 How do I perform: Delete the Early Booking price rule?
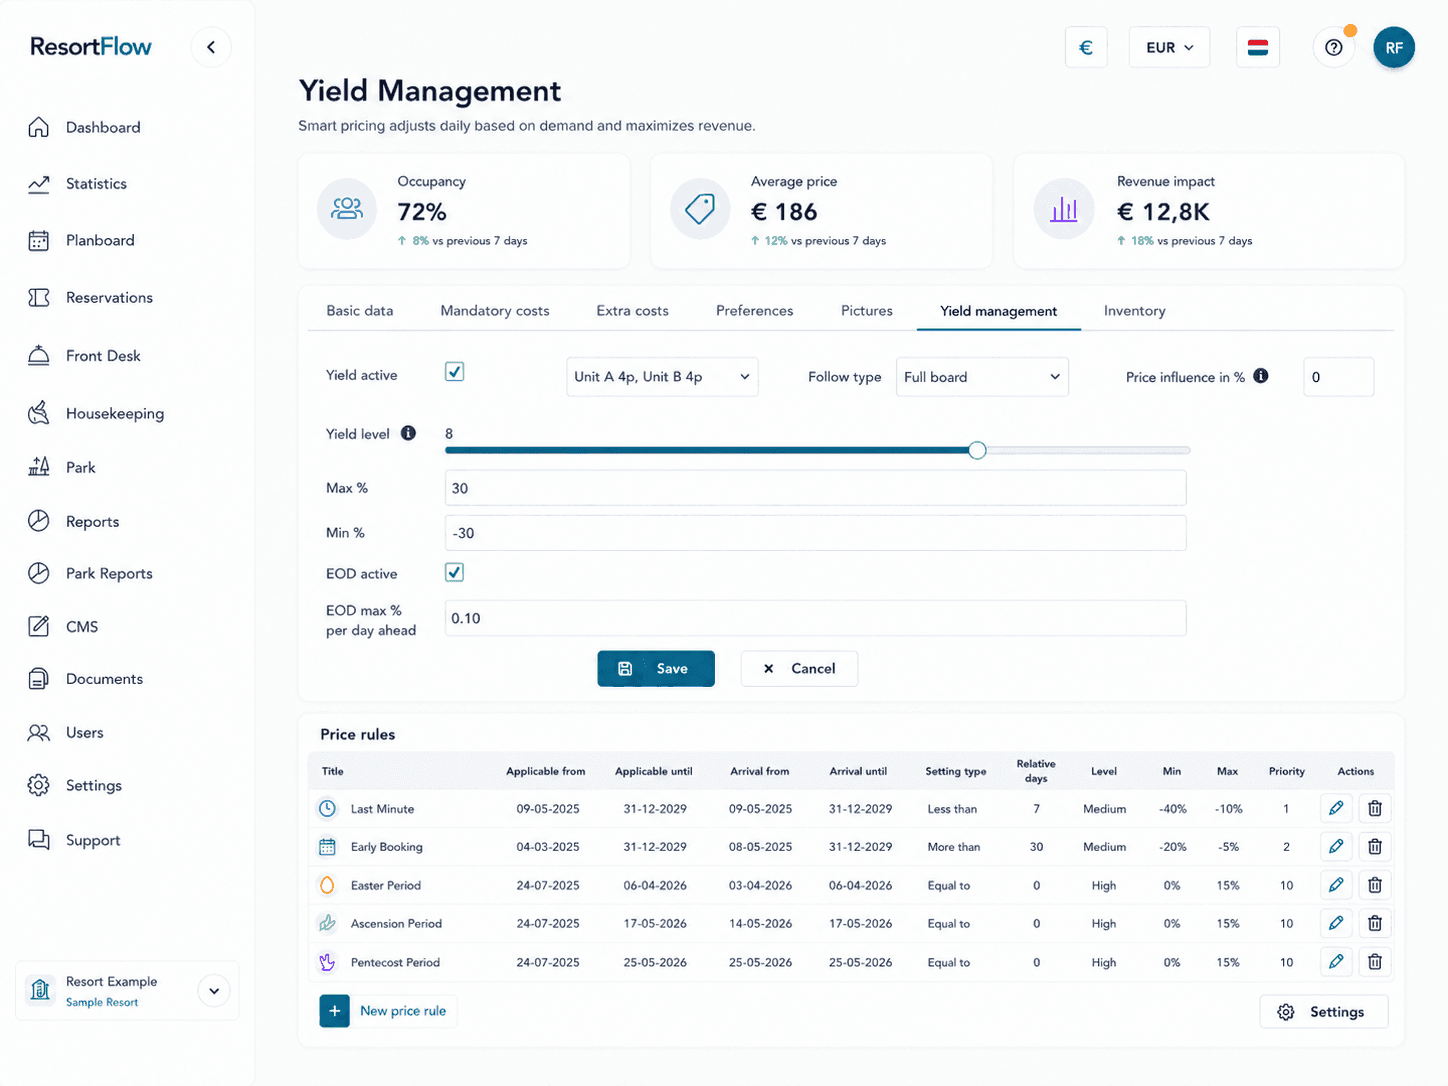(x=1375, y=847)
